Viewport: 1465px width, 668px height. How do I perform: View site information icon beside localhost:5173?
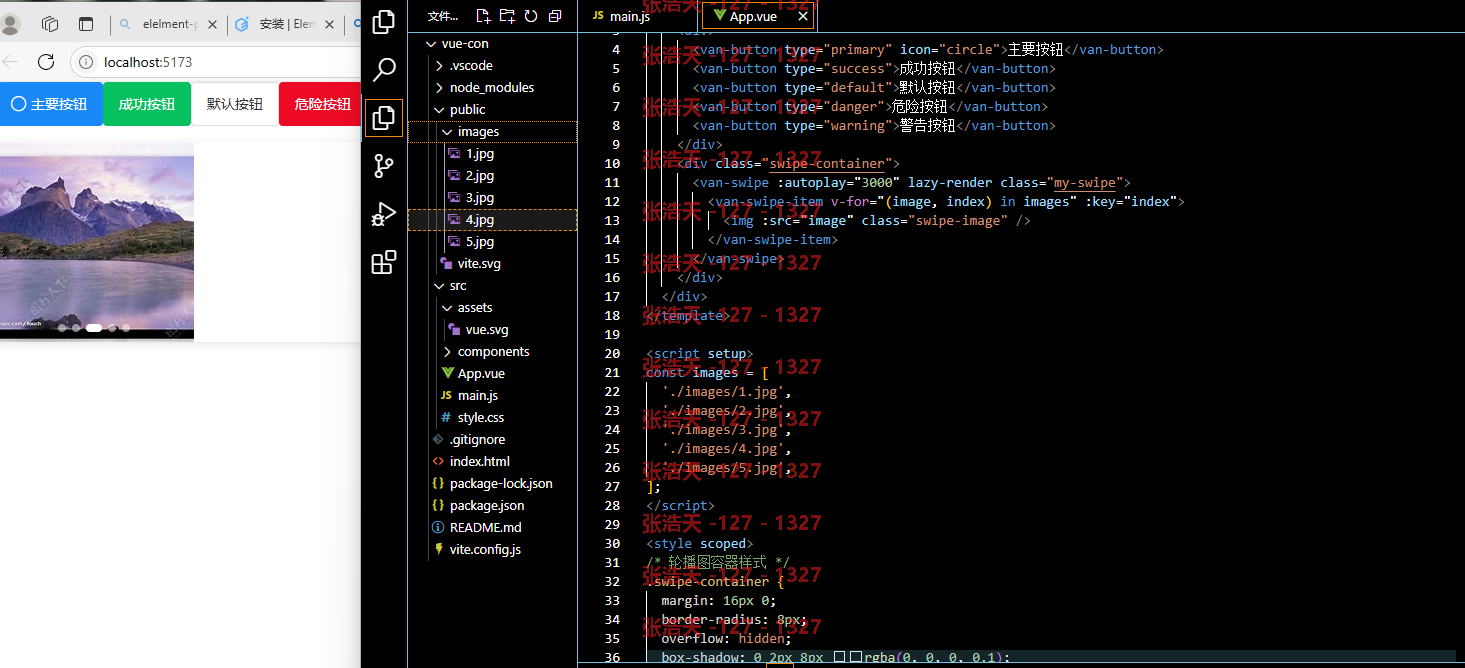(x=87, y=62)
